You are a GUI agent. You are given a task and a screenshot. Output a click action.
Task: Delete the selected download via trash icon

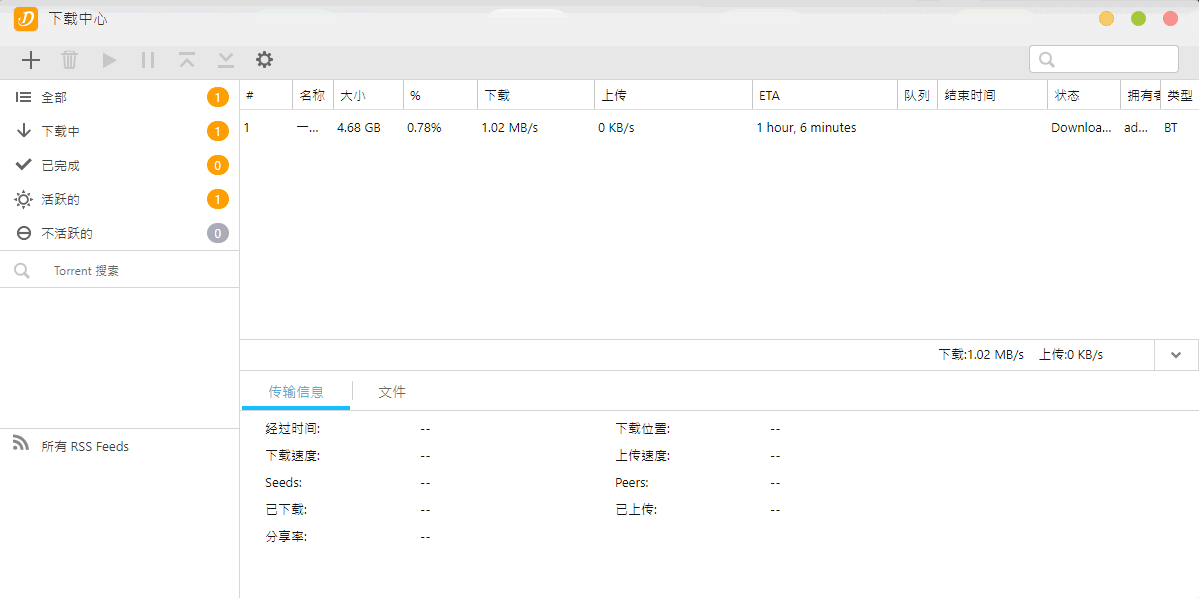[x=69, y=60]
